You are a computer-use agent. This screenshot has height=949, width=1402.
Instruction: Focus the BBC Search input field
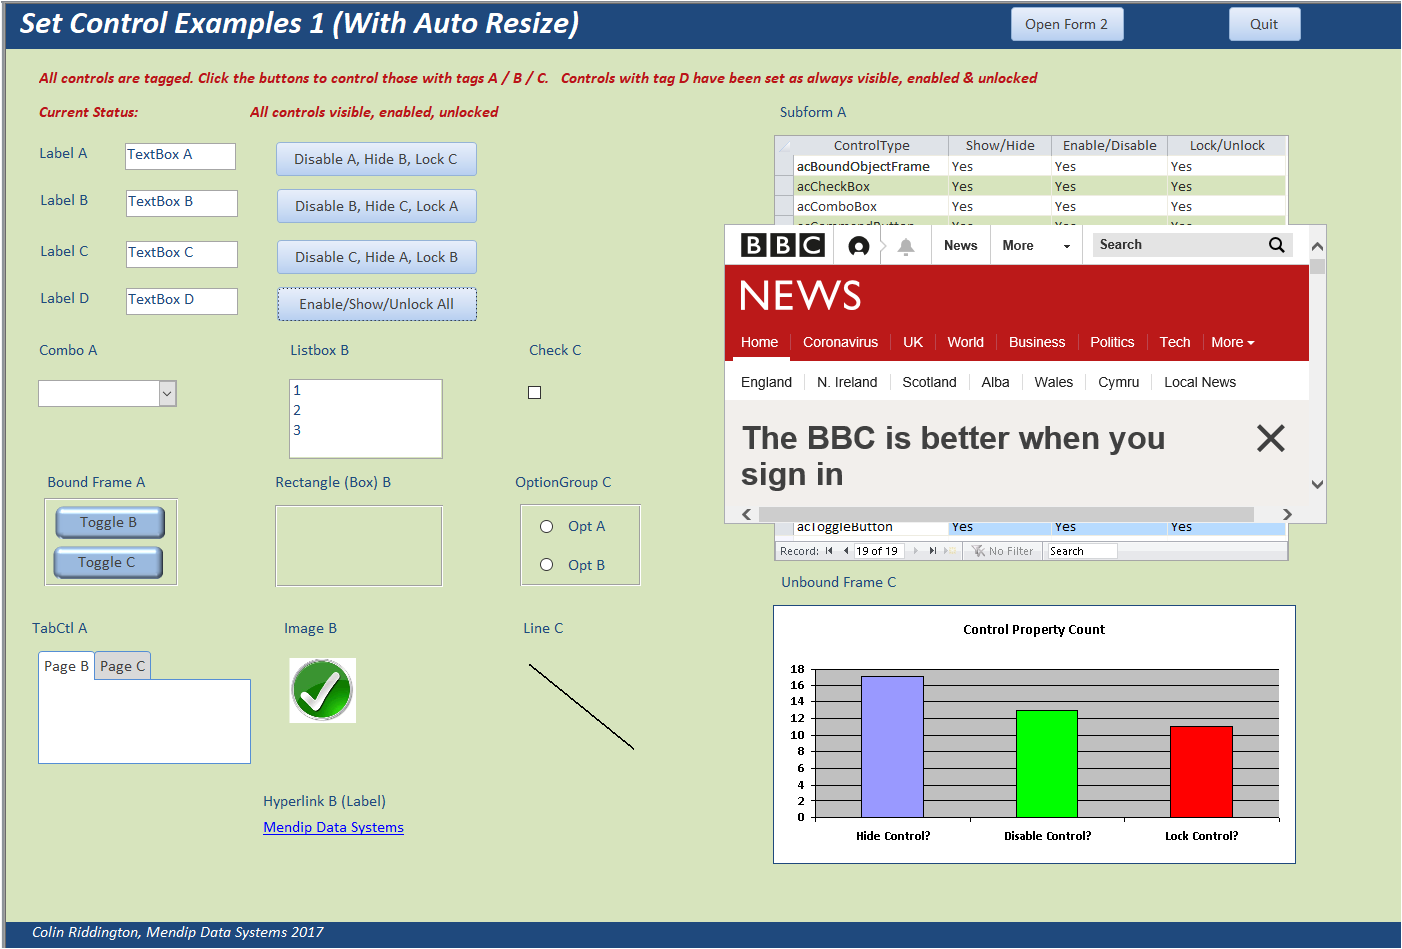1178,245
